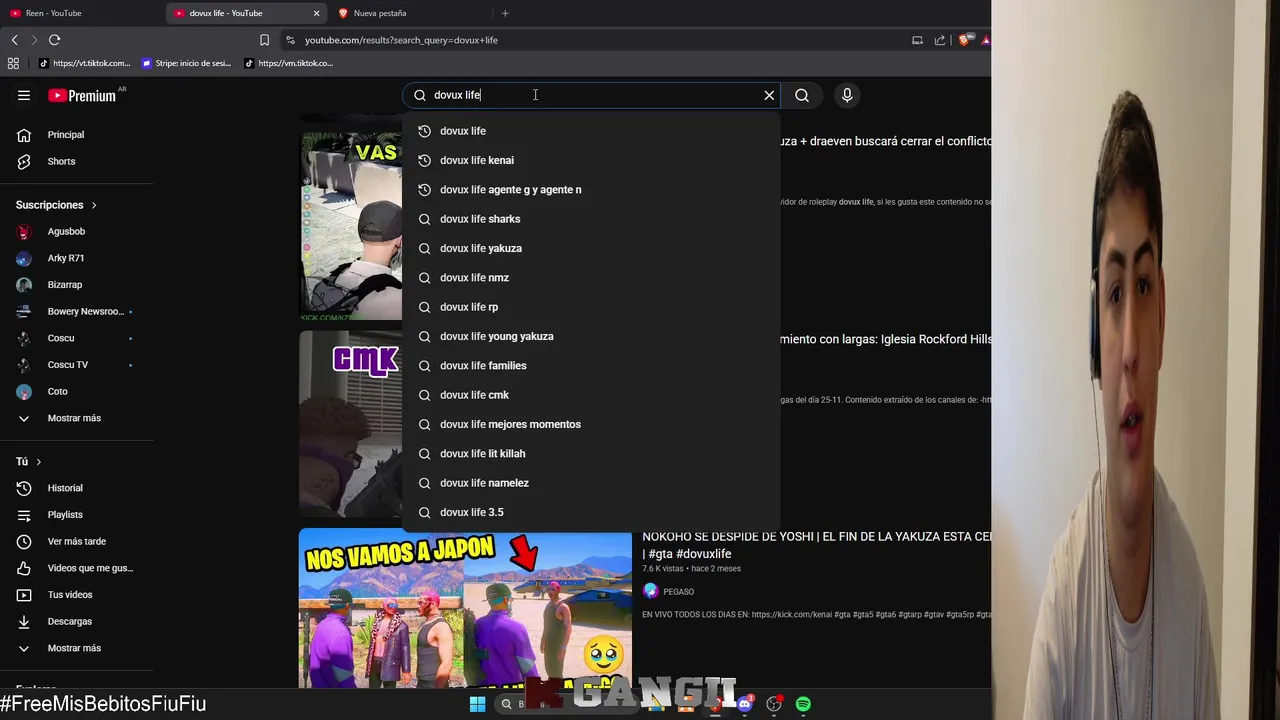The width and height of the screenshot is (1280, 720).
Task: Open a new browser tab with plus
Action: point(505,13)
